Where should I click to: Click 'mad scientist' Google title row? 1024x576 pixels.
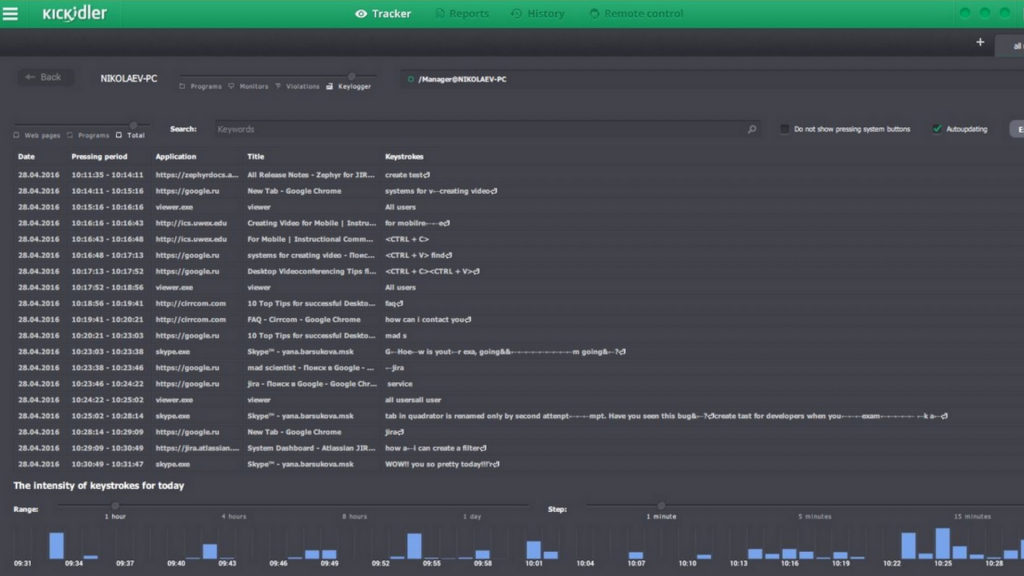[310, 368]
